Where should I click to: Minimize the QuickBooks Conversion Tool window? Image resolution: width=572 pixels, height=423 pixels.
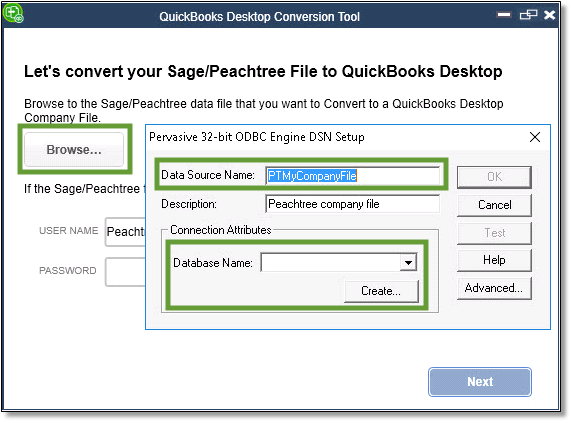504,15
